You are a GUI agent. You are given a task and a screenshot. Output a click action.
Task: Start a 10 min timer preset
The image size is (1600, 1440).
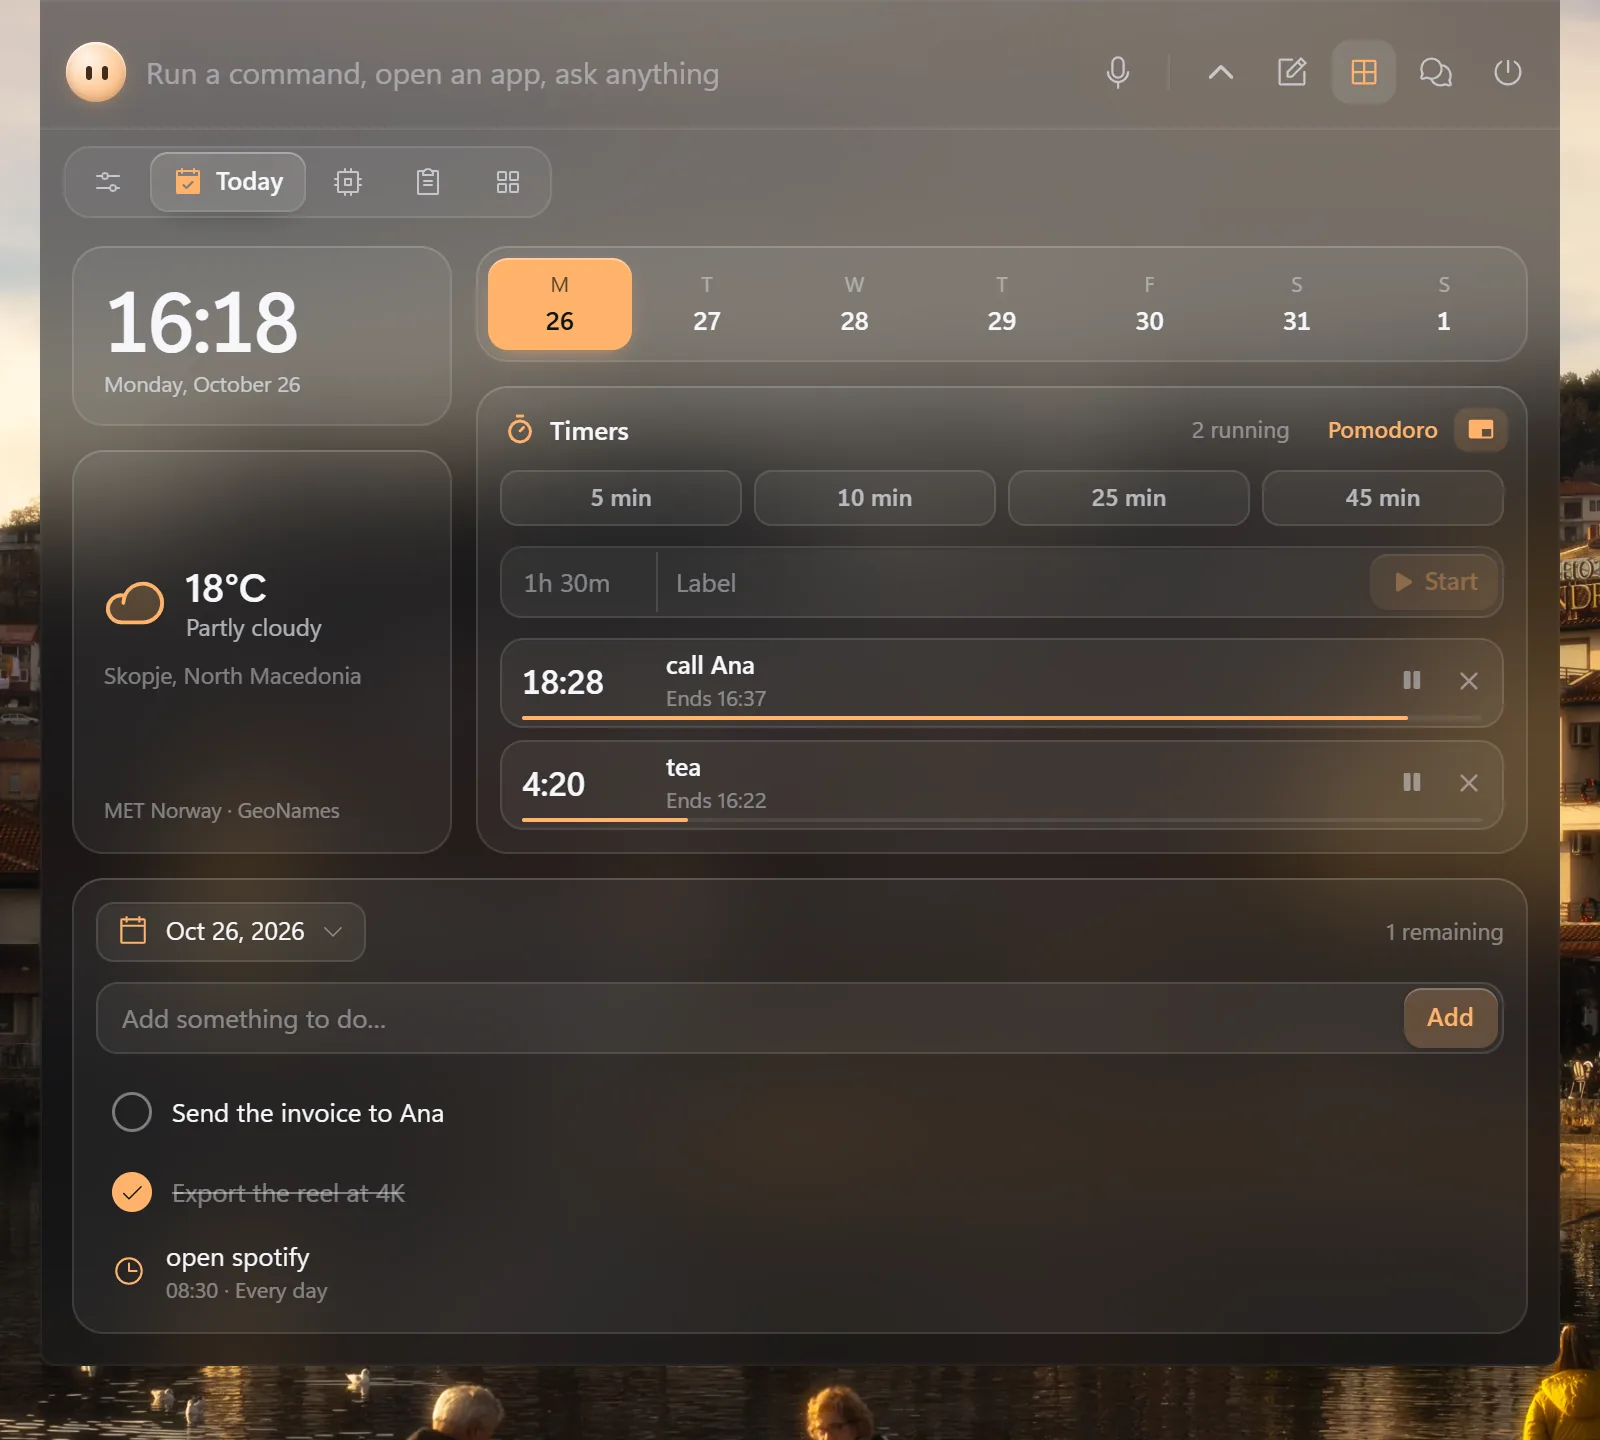coord(875,498)
